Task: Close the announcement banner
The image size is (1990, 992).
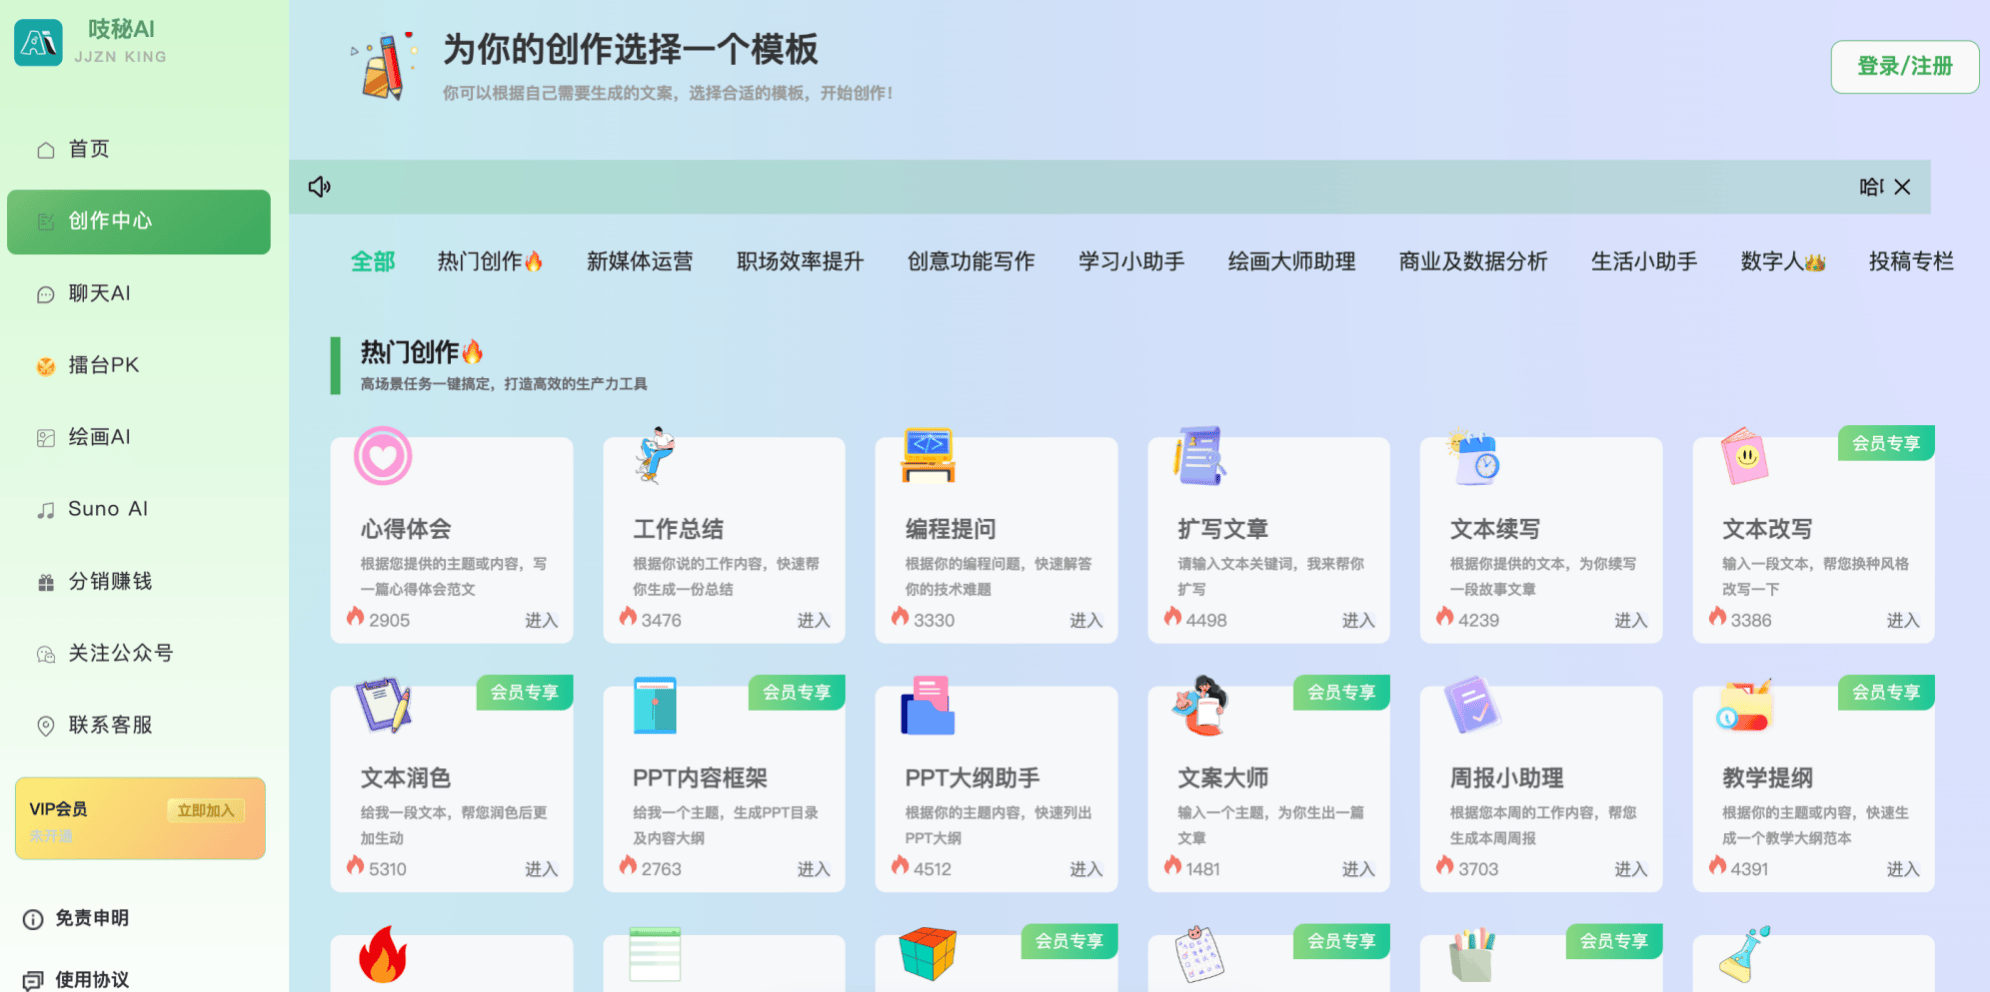Action: pos(1902,187)
